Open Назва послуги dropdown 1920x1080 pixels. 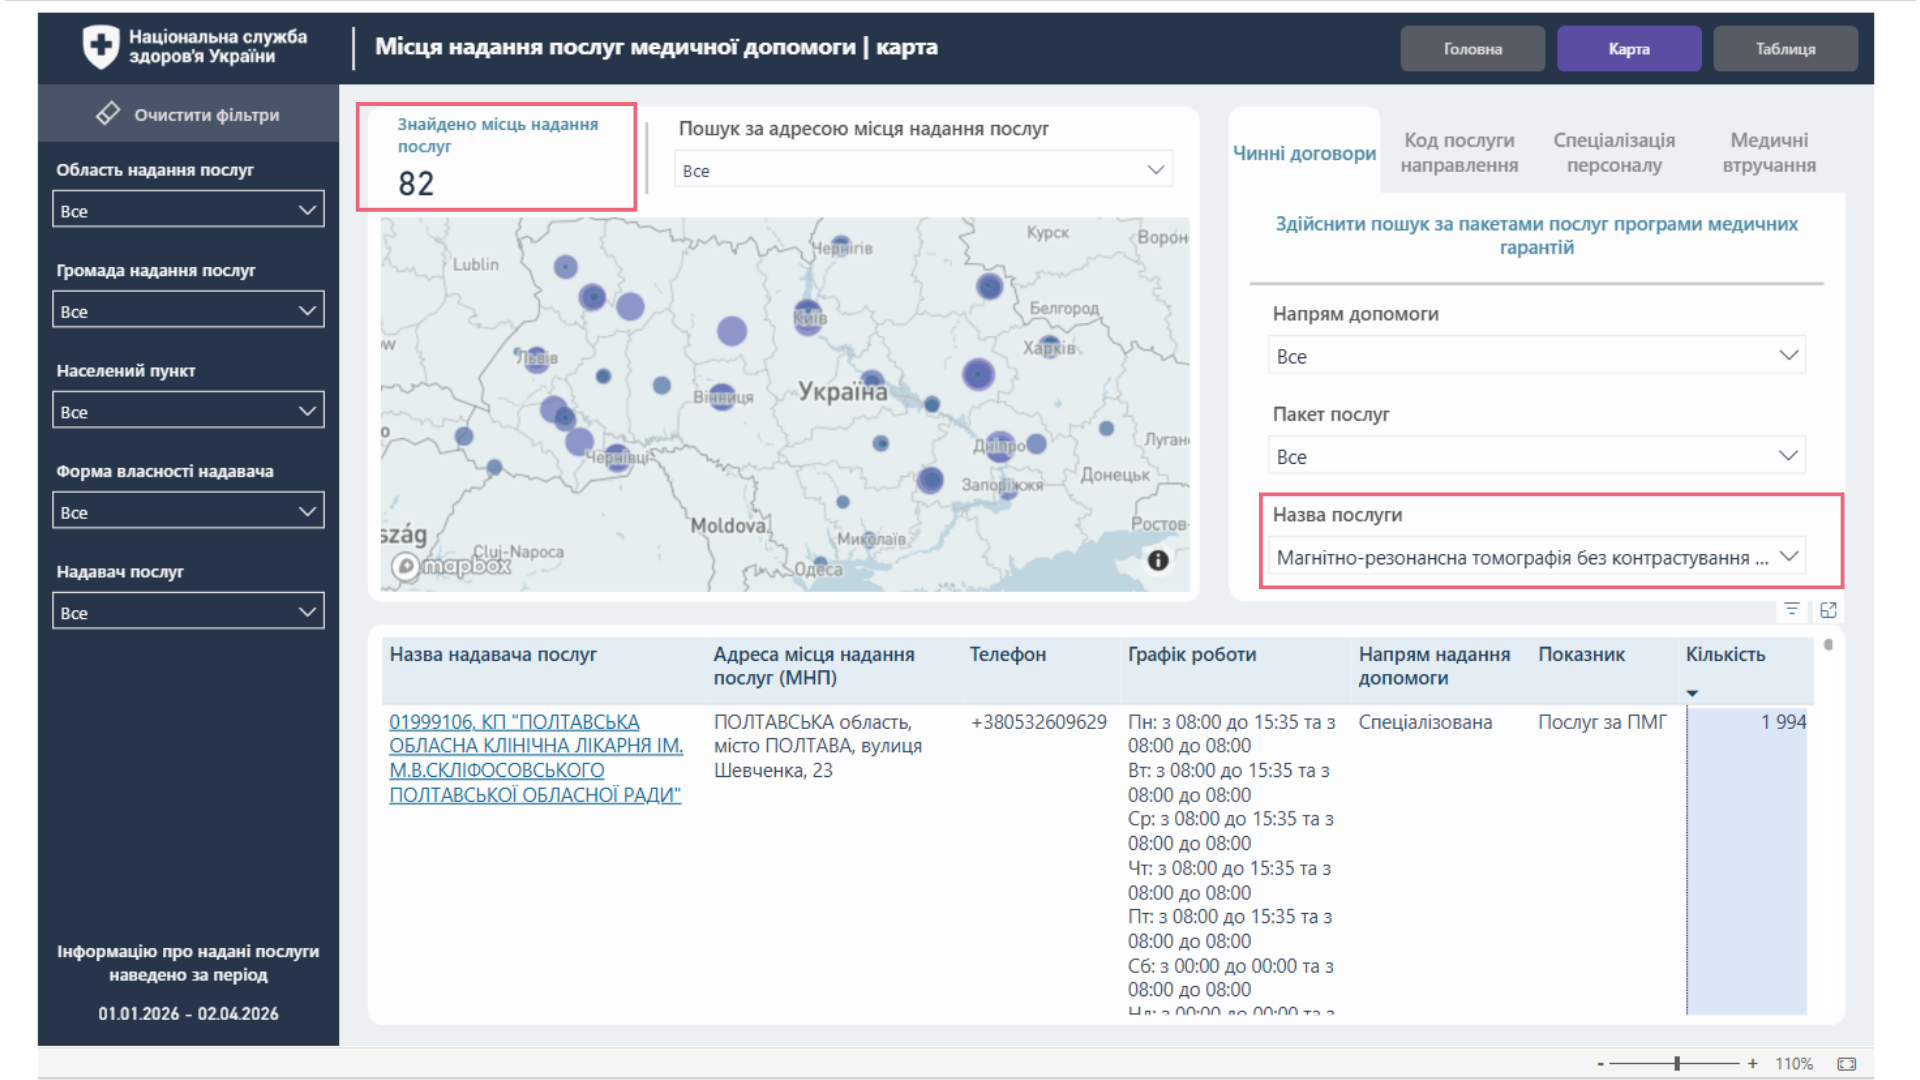1537,557
